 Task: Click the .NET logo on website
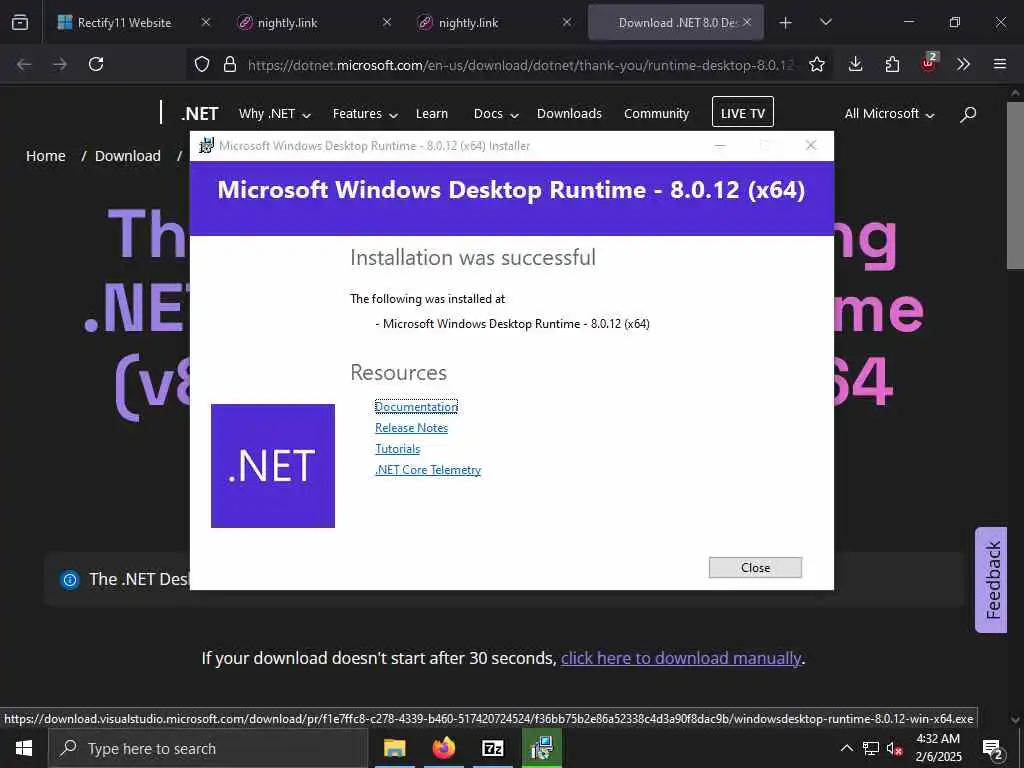point(199,114)
